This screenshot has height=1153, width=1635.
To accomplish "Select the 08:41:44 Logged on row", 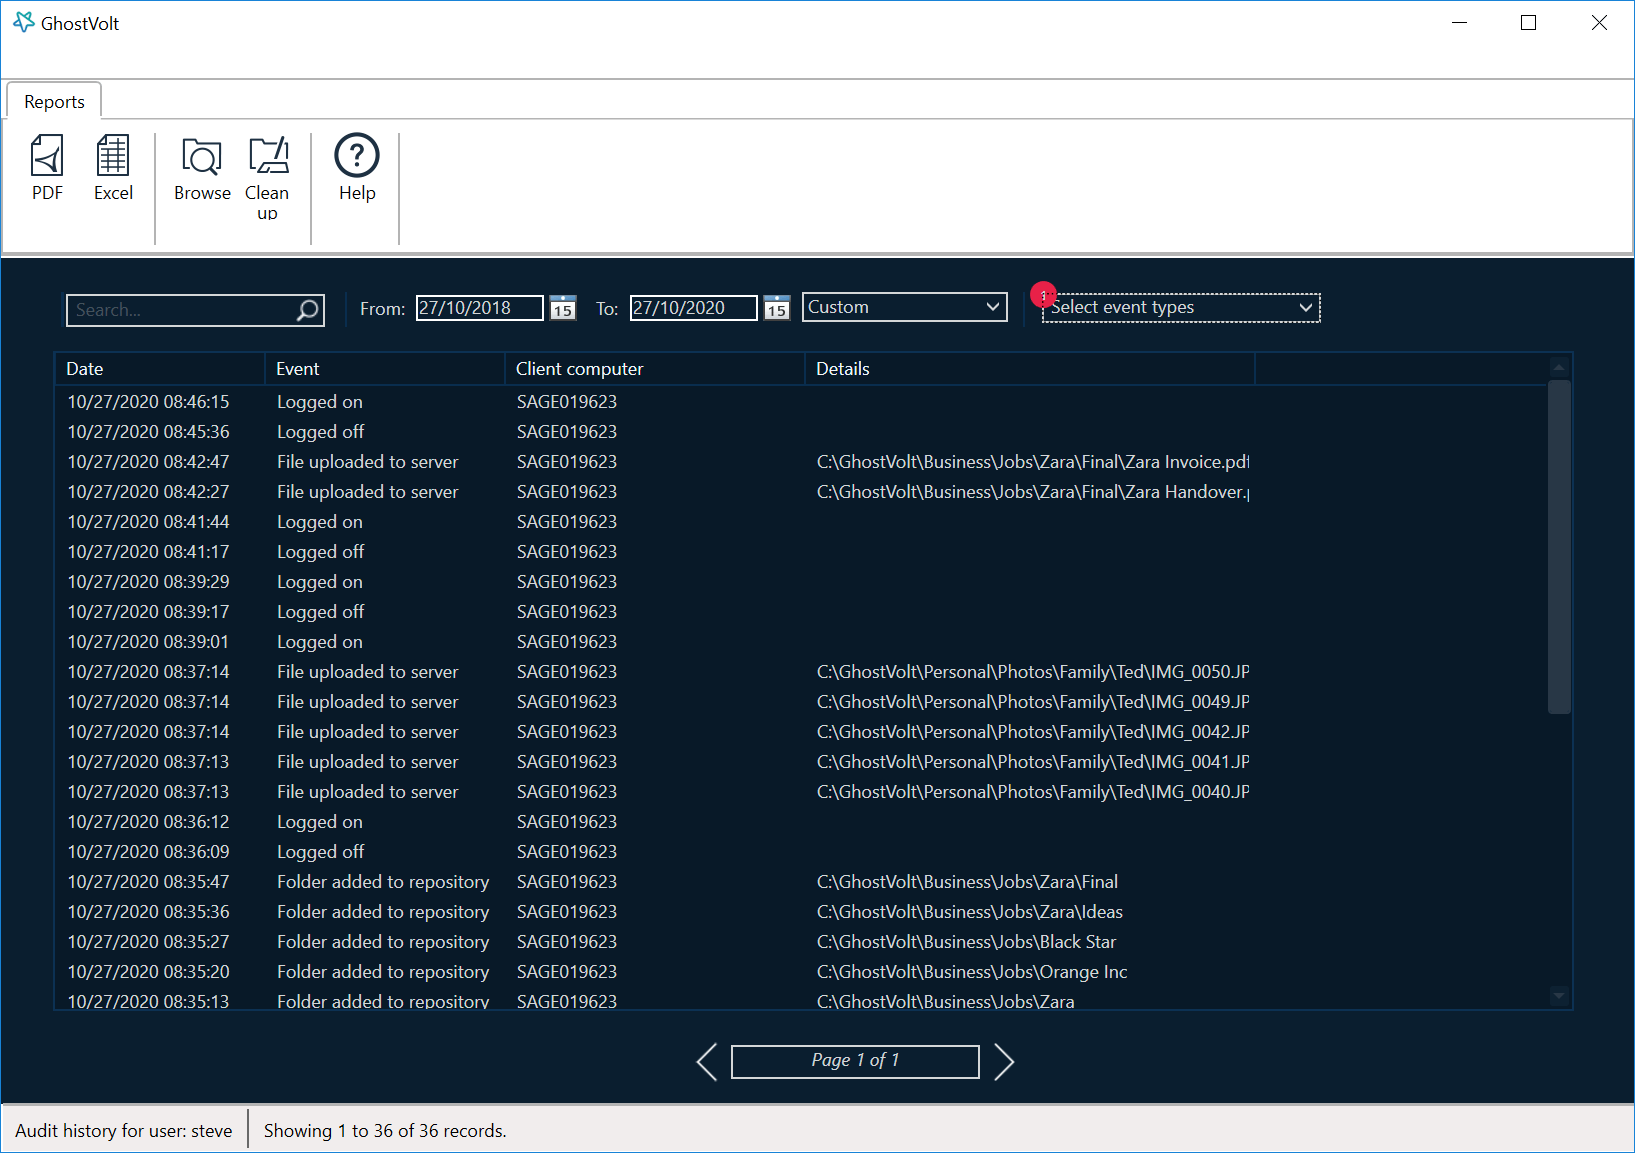I will coord(800,521).
